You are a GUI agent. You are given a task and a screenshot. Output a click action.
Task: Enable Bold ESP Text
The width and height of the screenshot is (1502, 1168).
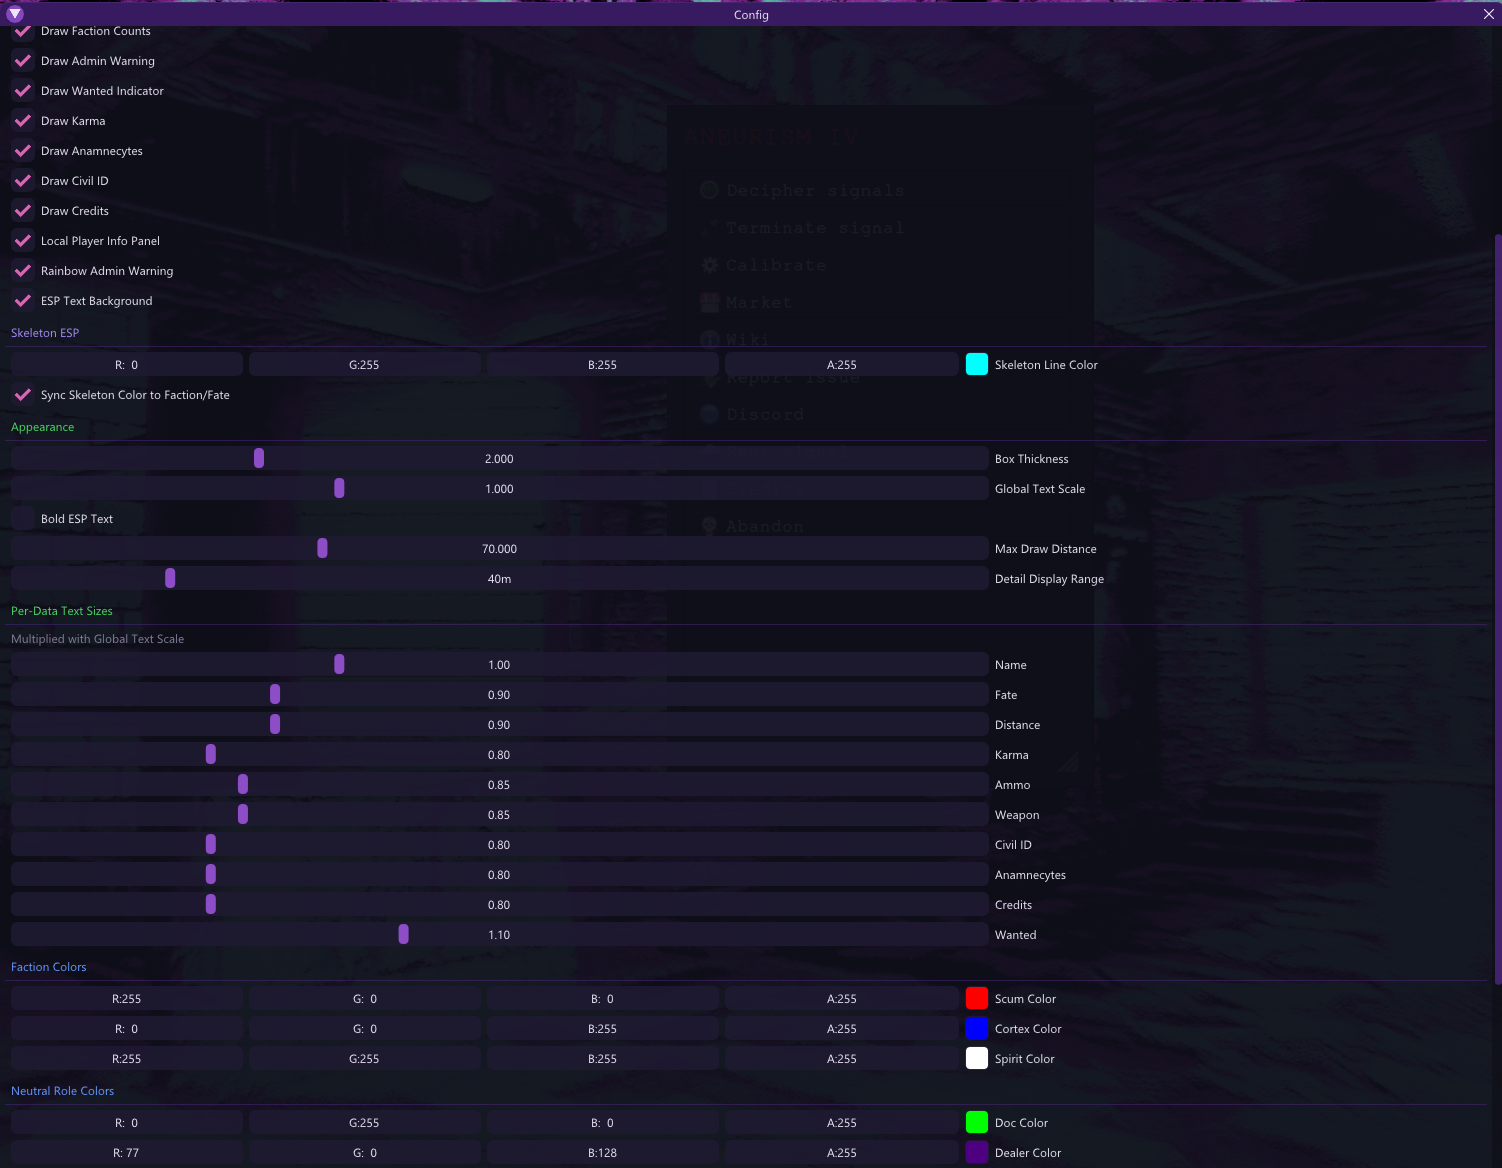23,519
